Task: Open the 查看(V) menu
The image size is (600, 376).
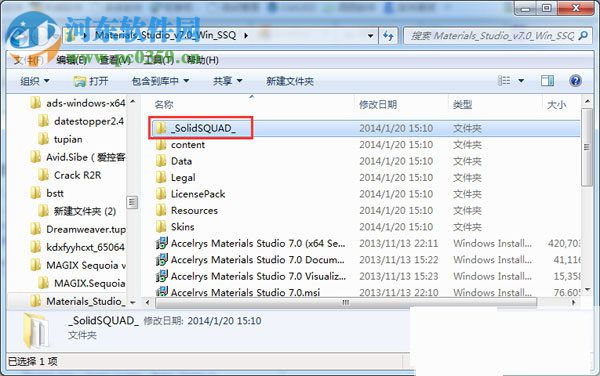Action: (x=115, y=60)
